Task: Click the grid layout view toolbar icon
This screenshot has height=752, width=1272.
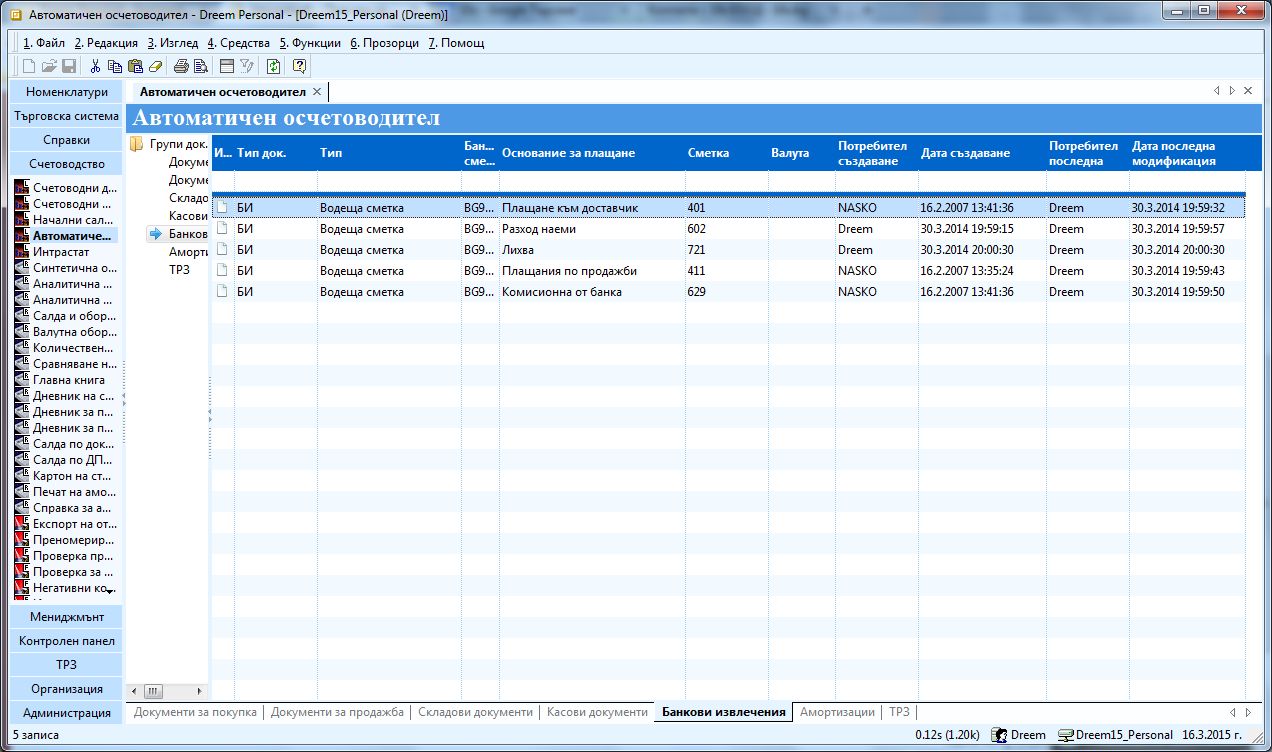Action: [x=227, y=66]
